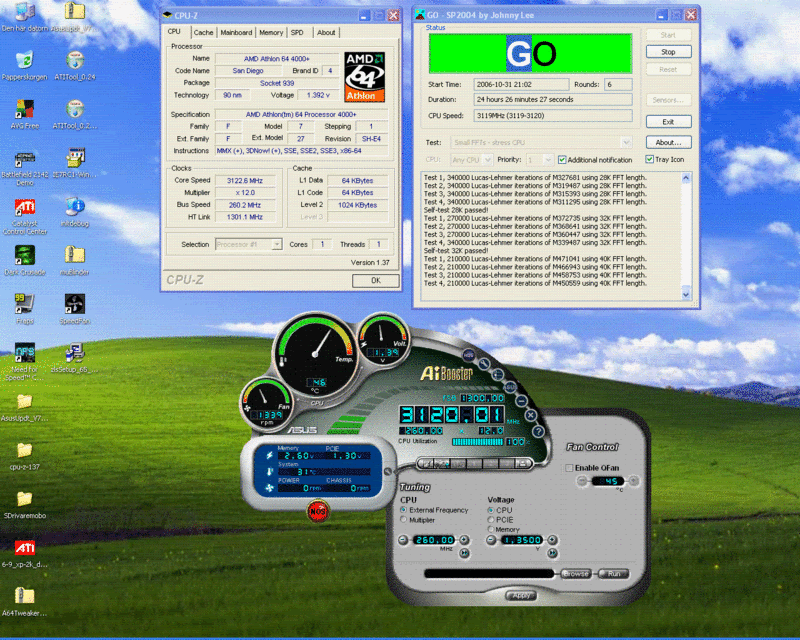This screenshot has width=800, height=640.
Task: Open the Need for Speed shortcut
Action: tap(24, 361)
